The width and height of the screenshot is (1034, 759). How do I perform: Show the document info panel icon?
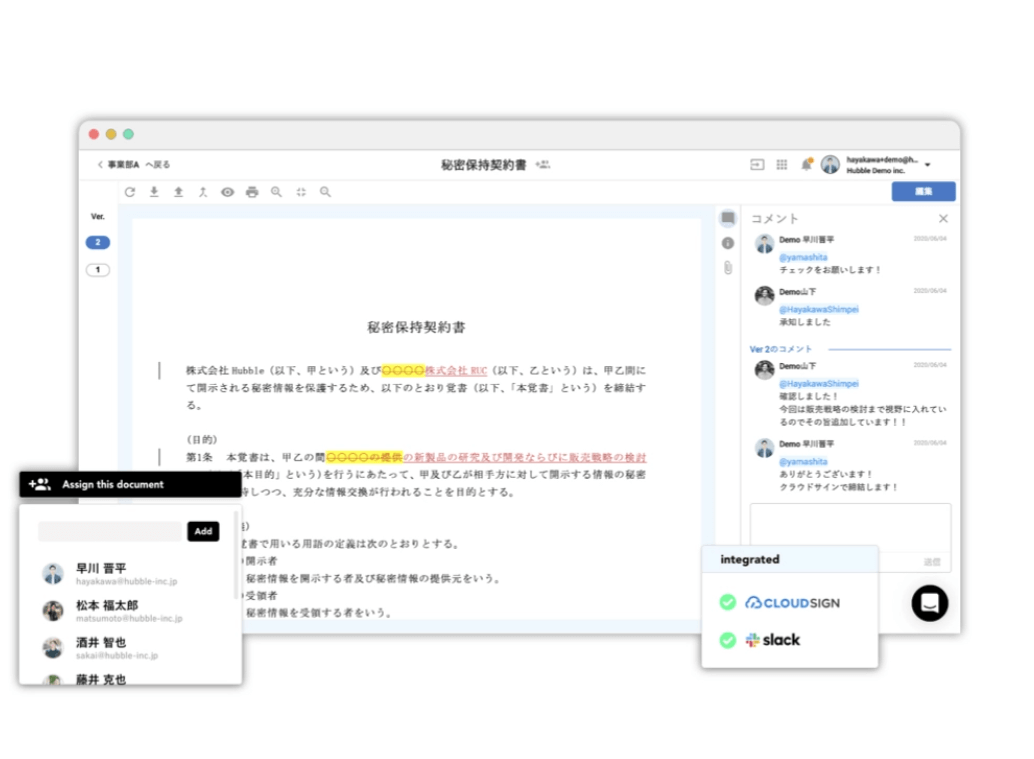[727, 243]
